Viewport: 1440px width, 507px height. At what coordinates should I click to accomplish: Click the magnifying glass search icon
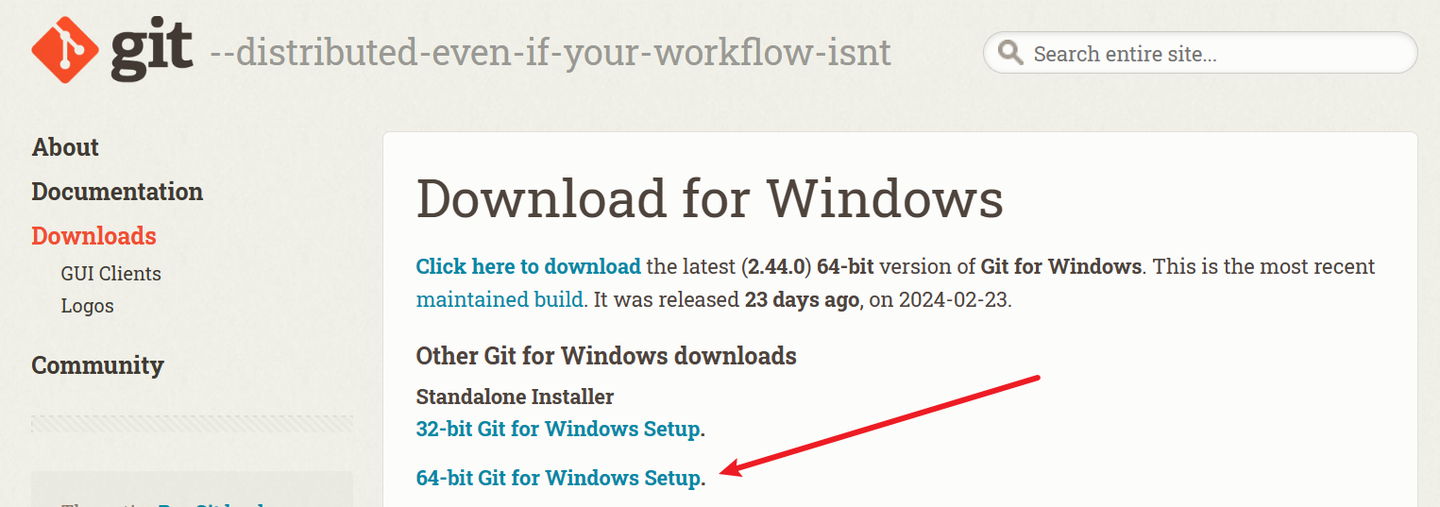[x=1010, y=53]
